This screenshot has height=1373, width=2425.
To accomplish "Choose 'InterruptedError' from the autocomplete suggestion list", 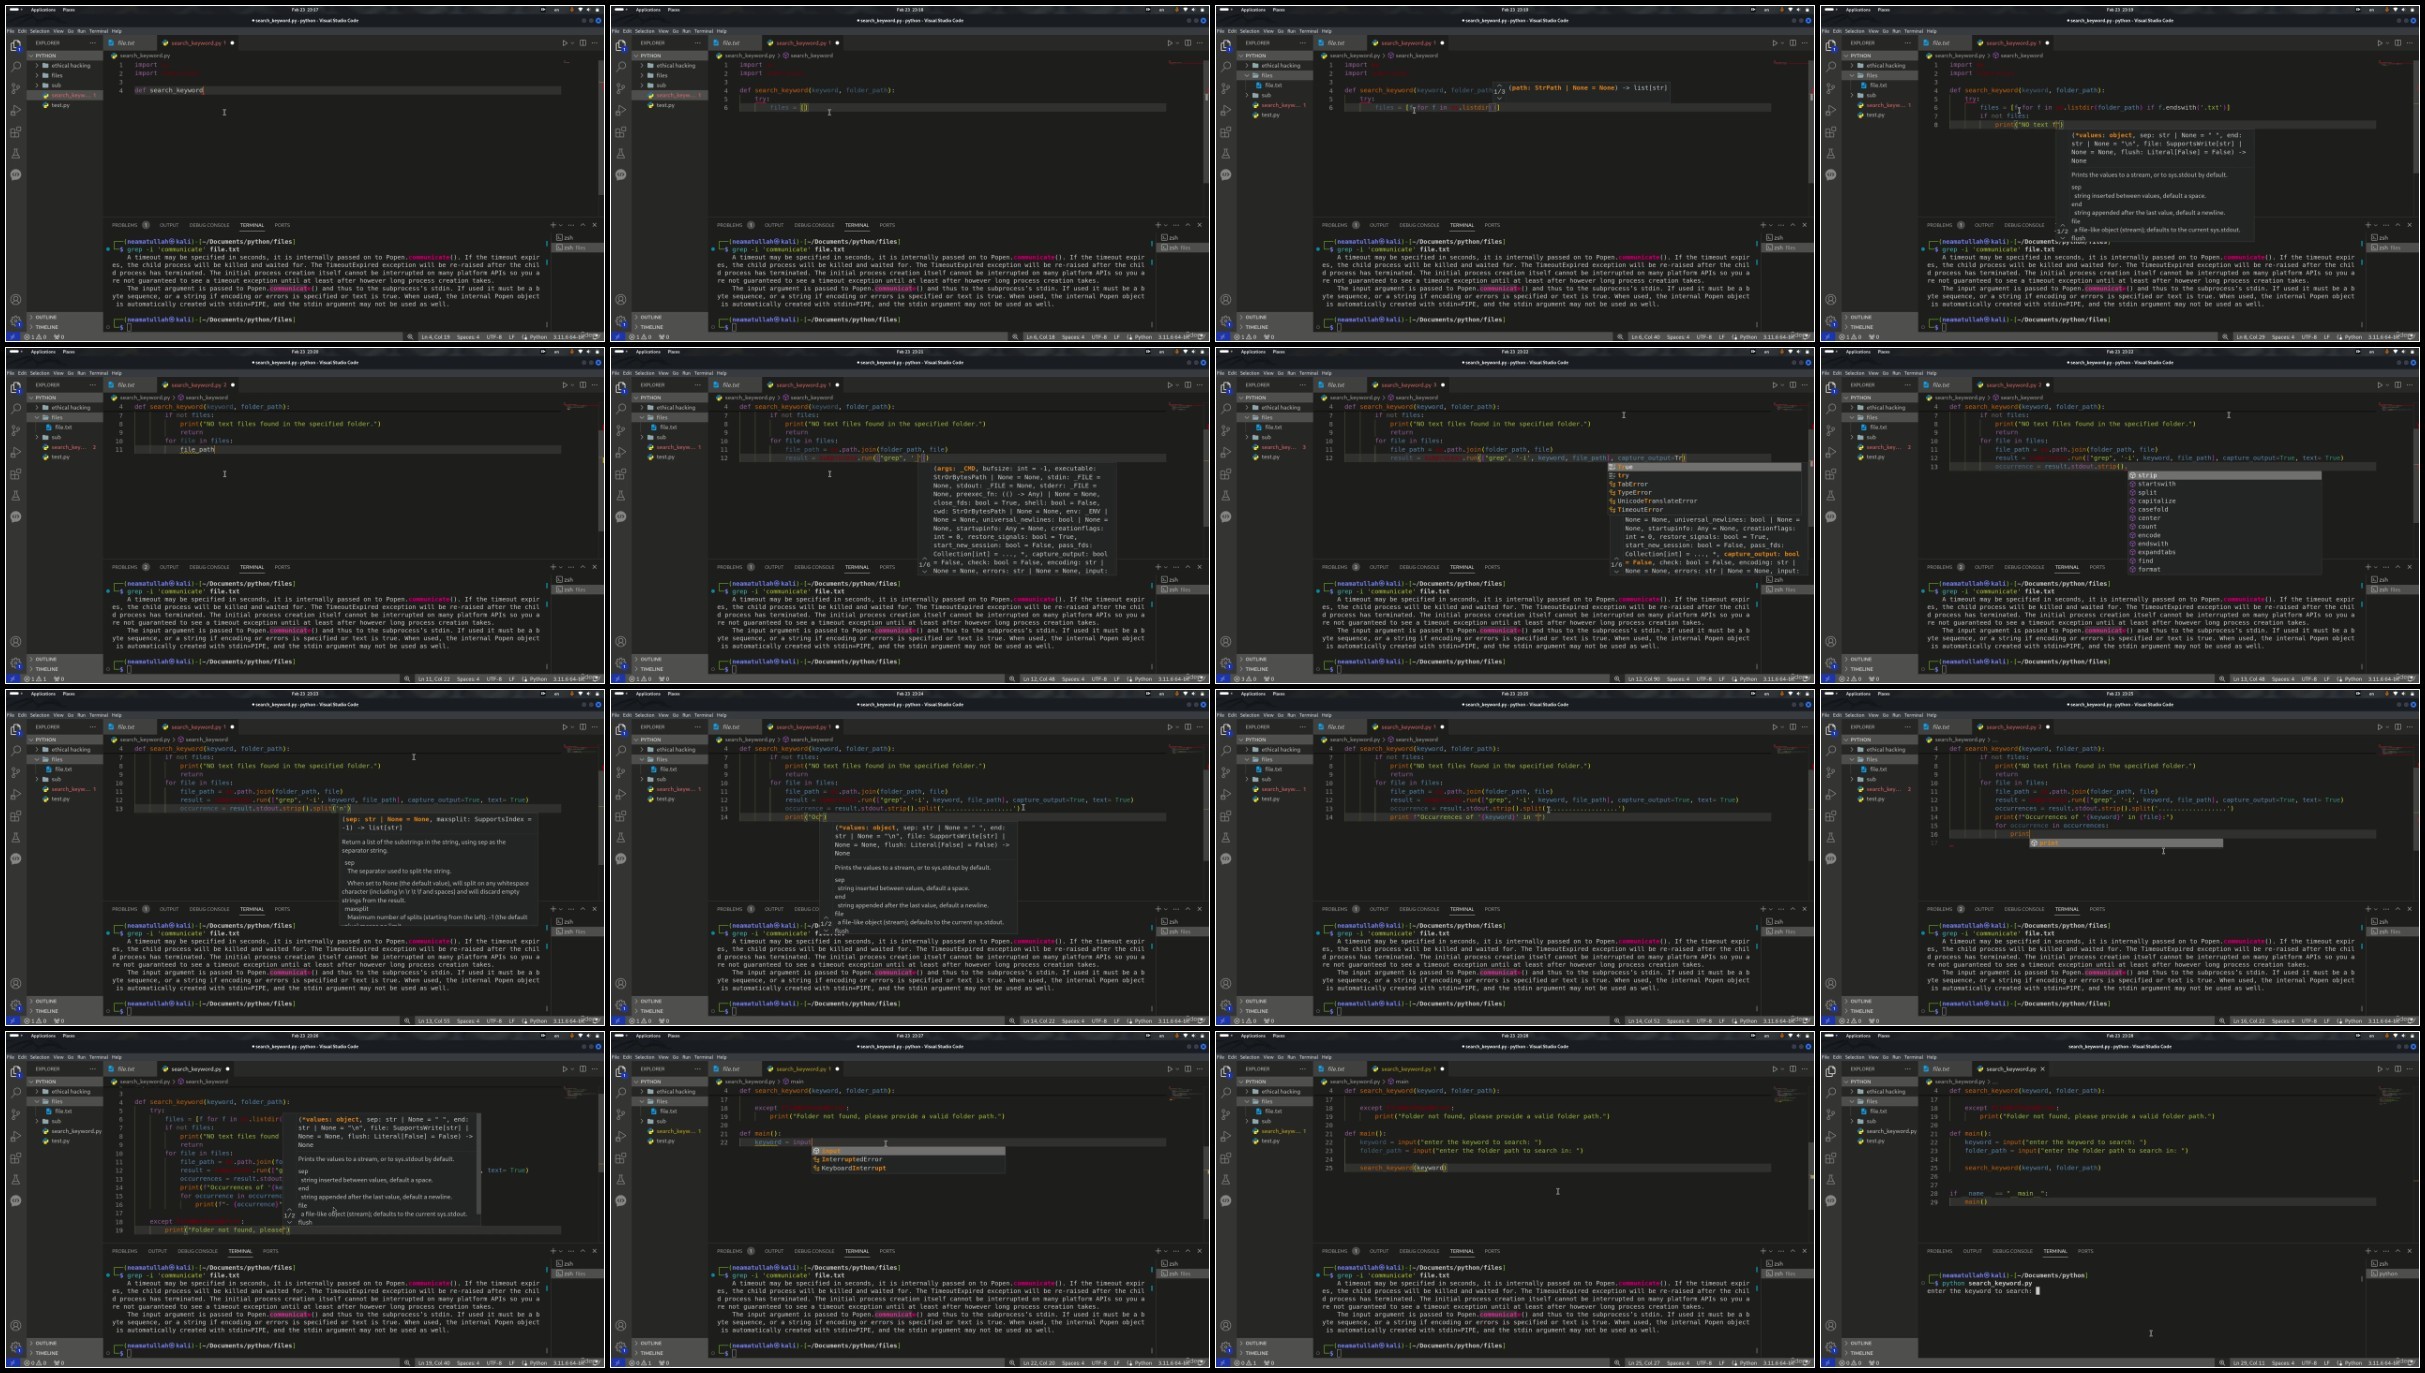I will tap(908, 1159).
